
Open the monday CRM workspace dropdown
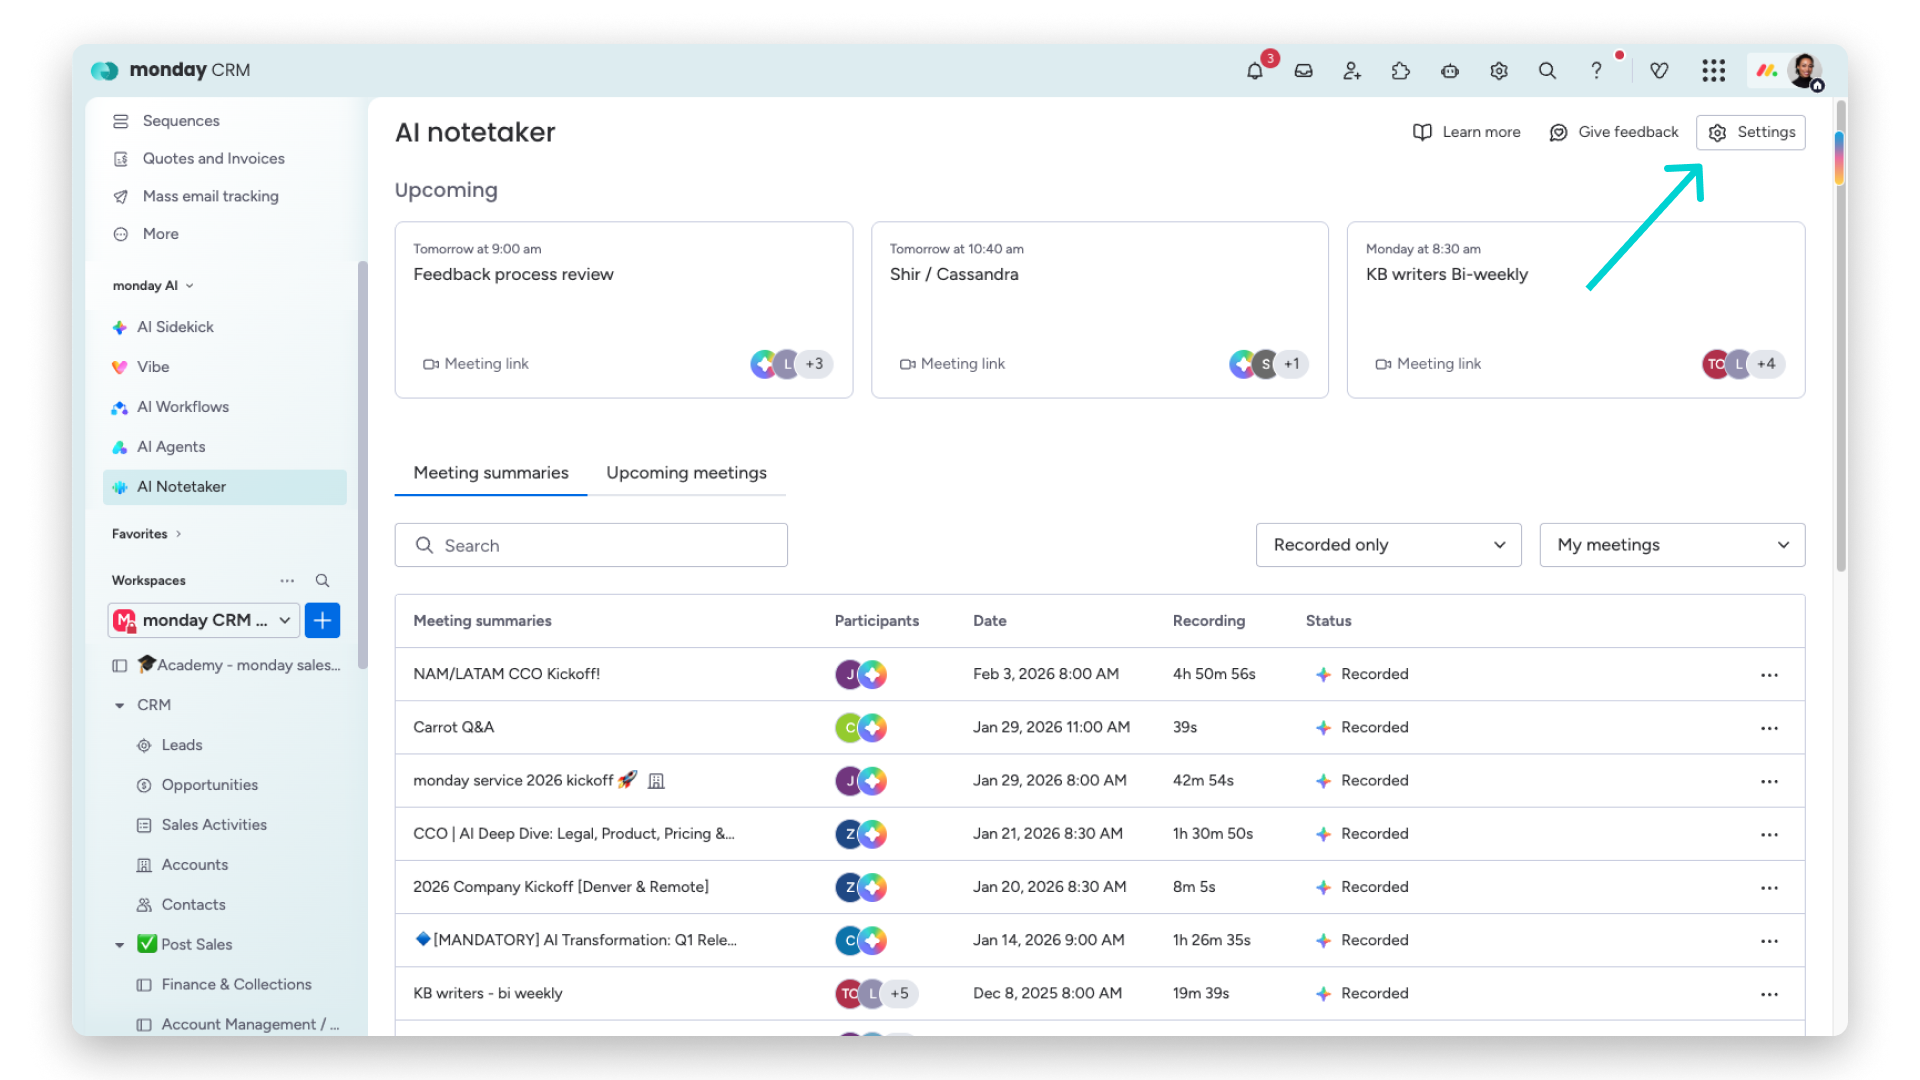coord(203,620)
